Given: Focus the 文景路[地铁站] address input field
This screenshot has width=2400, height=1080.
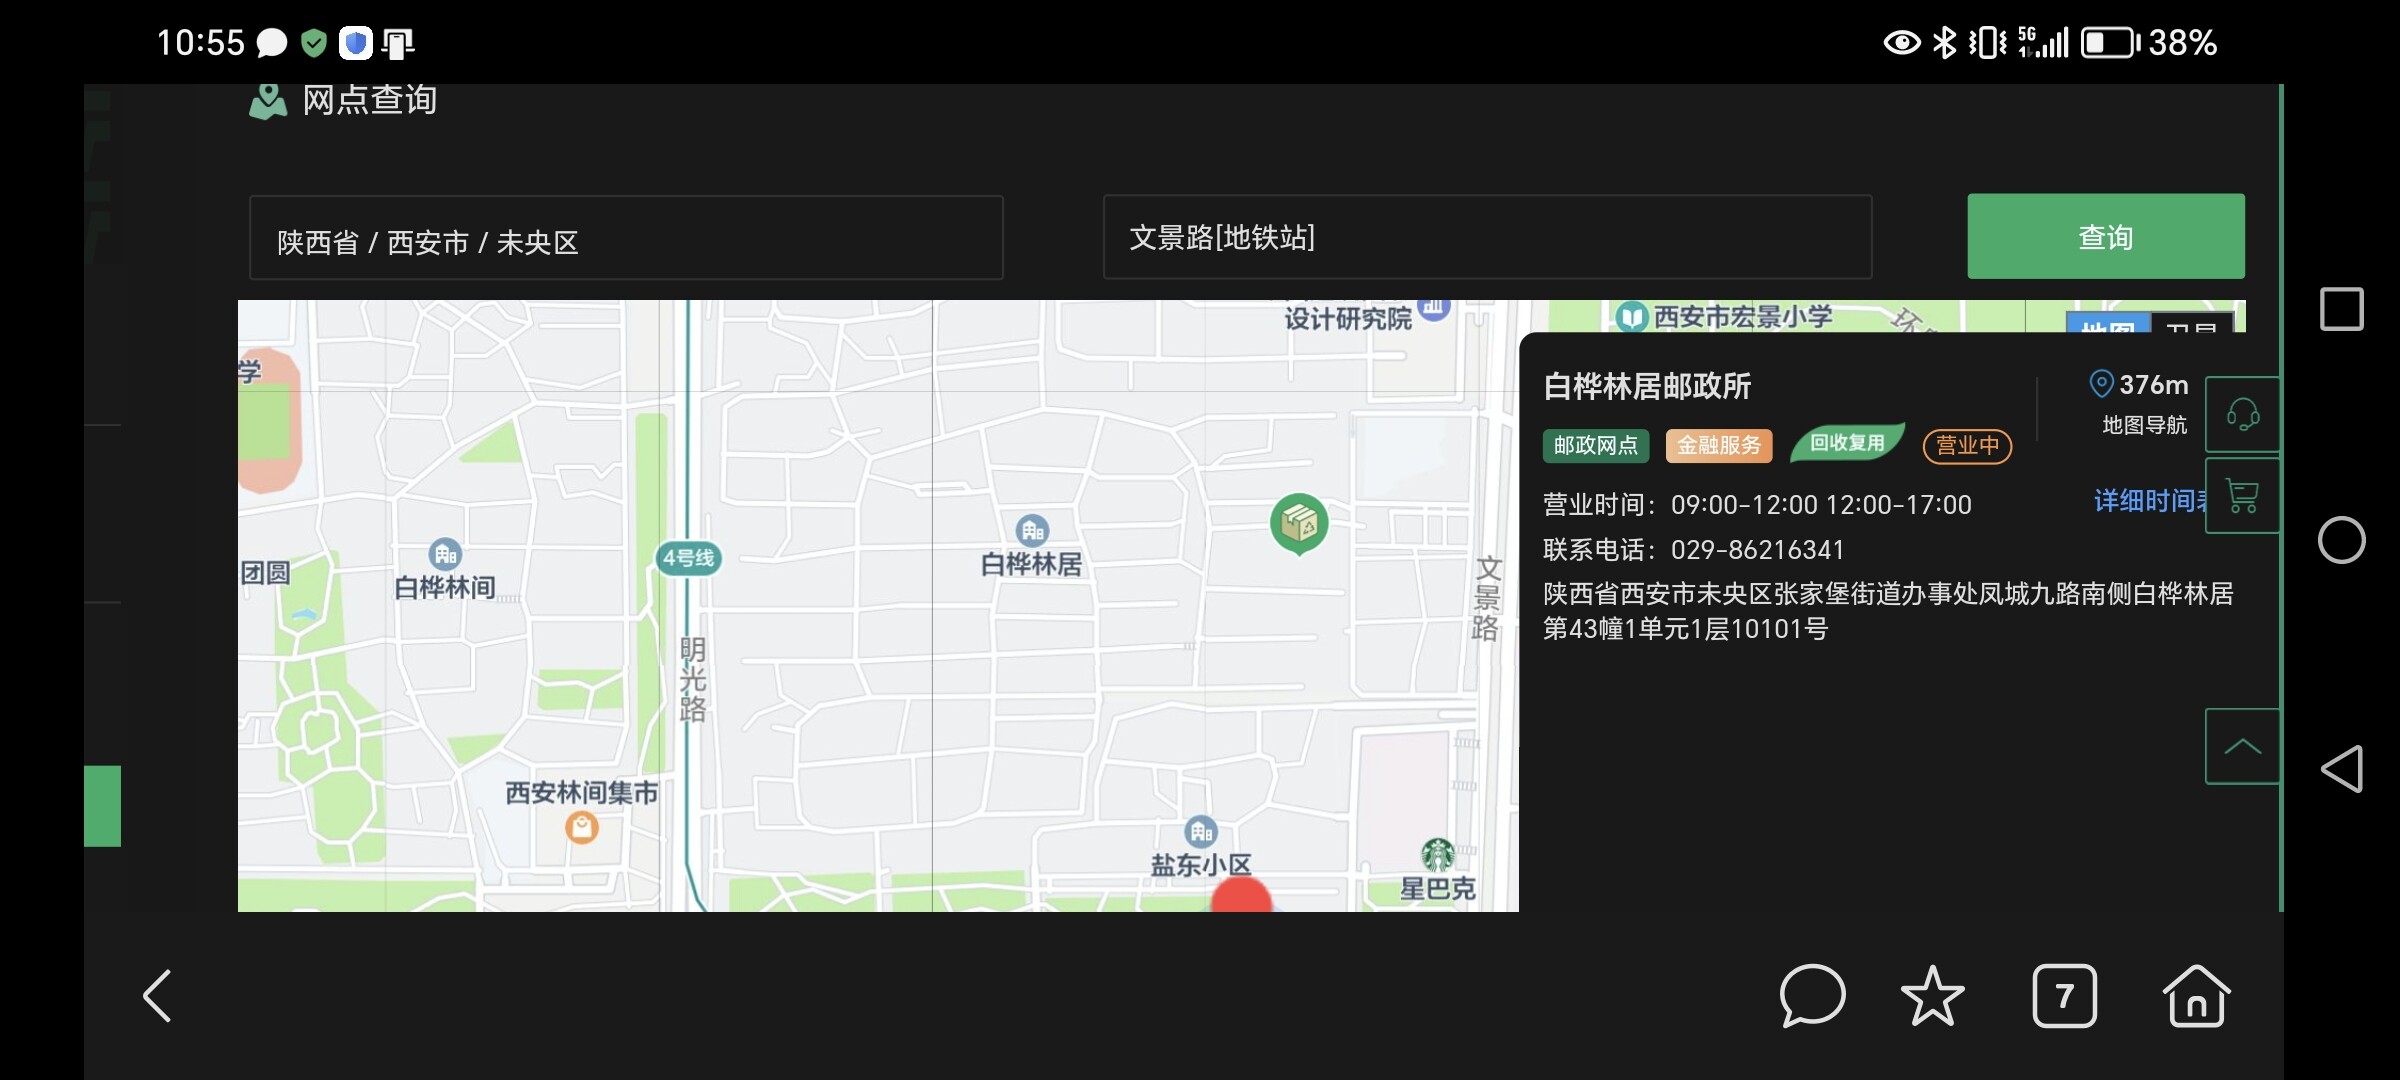Looking at the screenshot, I should click(1486, 237).
